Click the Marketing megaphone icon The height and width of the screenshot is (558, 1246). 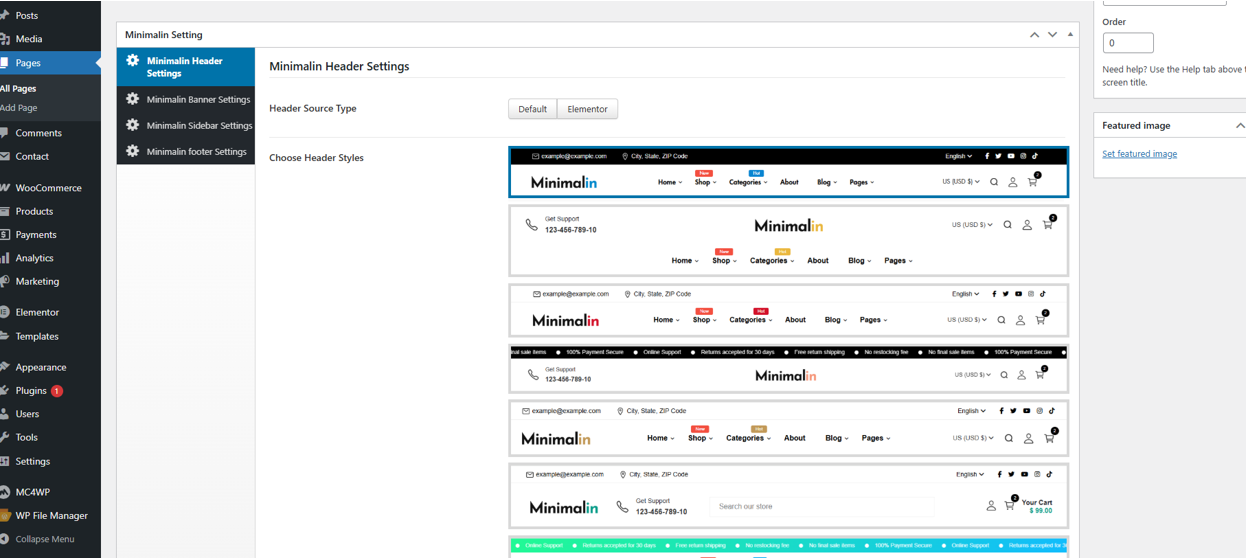coord(4,281)
